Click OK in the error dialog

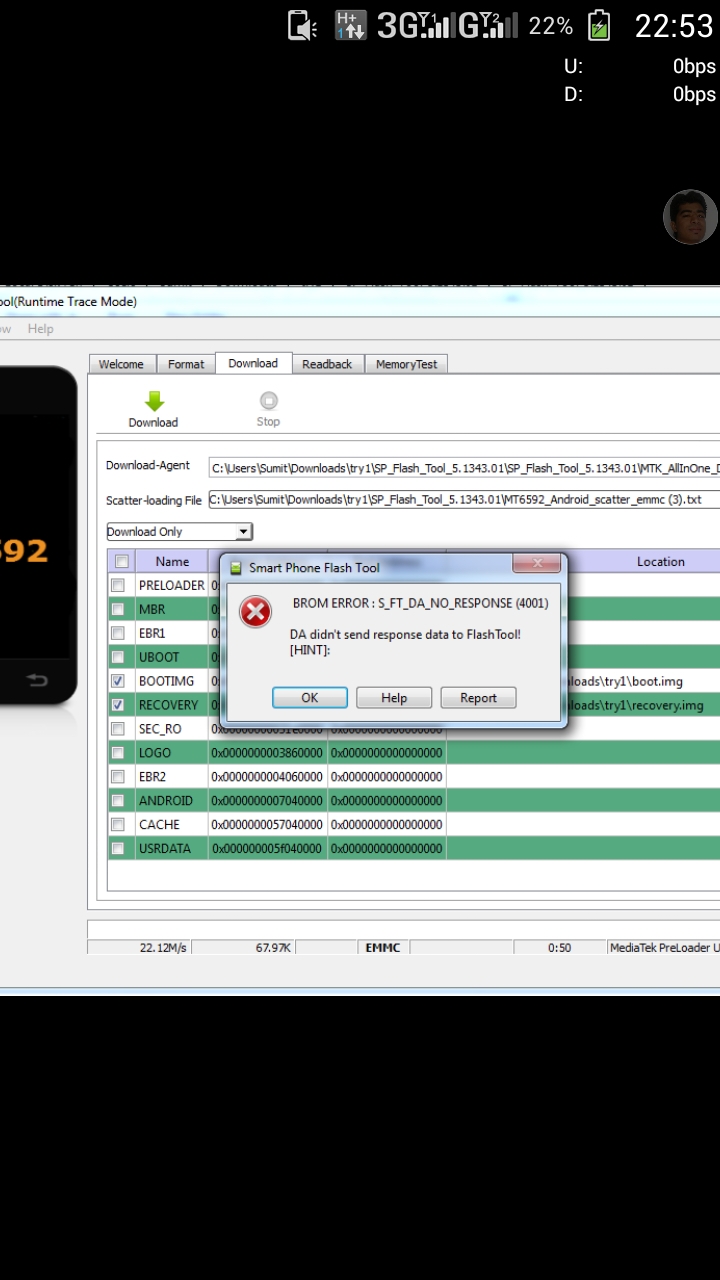click(310, 698)
